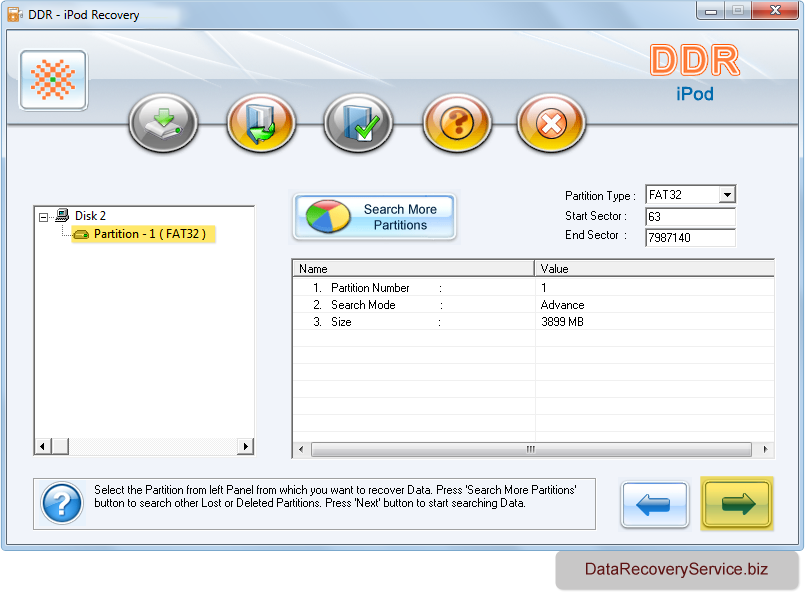Click the drive icon beside Partition - 1
805x592 pixels.
click(x=81, y=235)
